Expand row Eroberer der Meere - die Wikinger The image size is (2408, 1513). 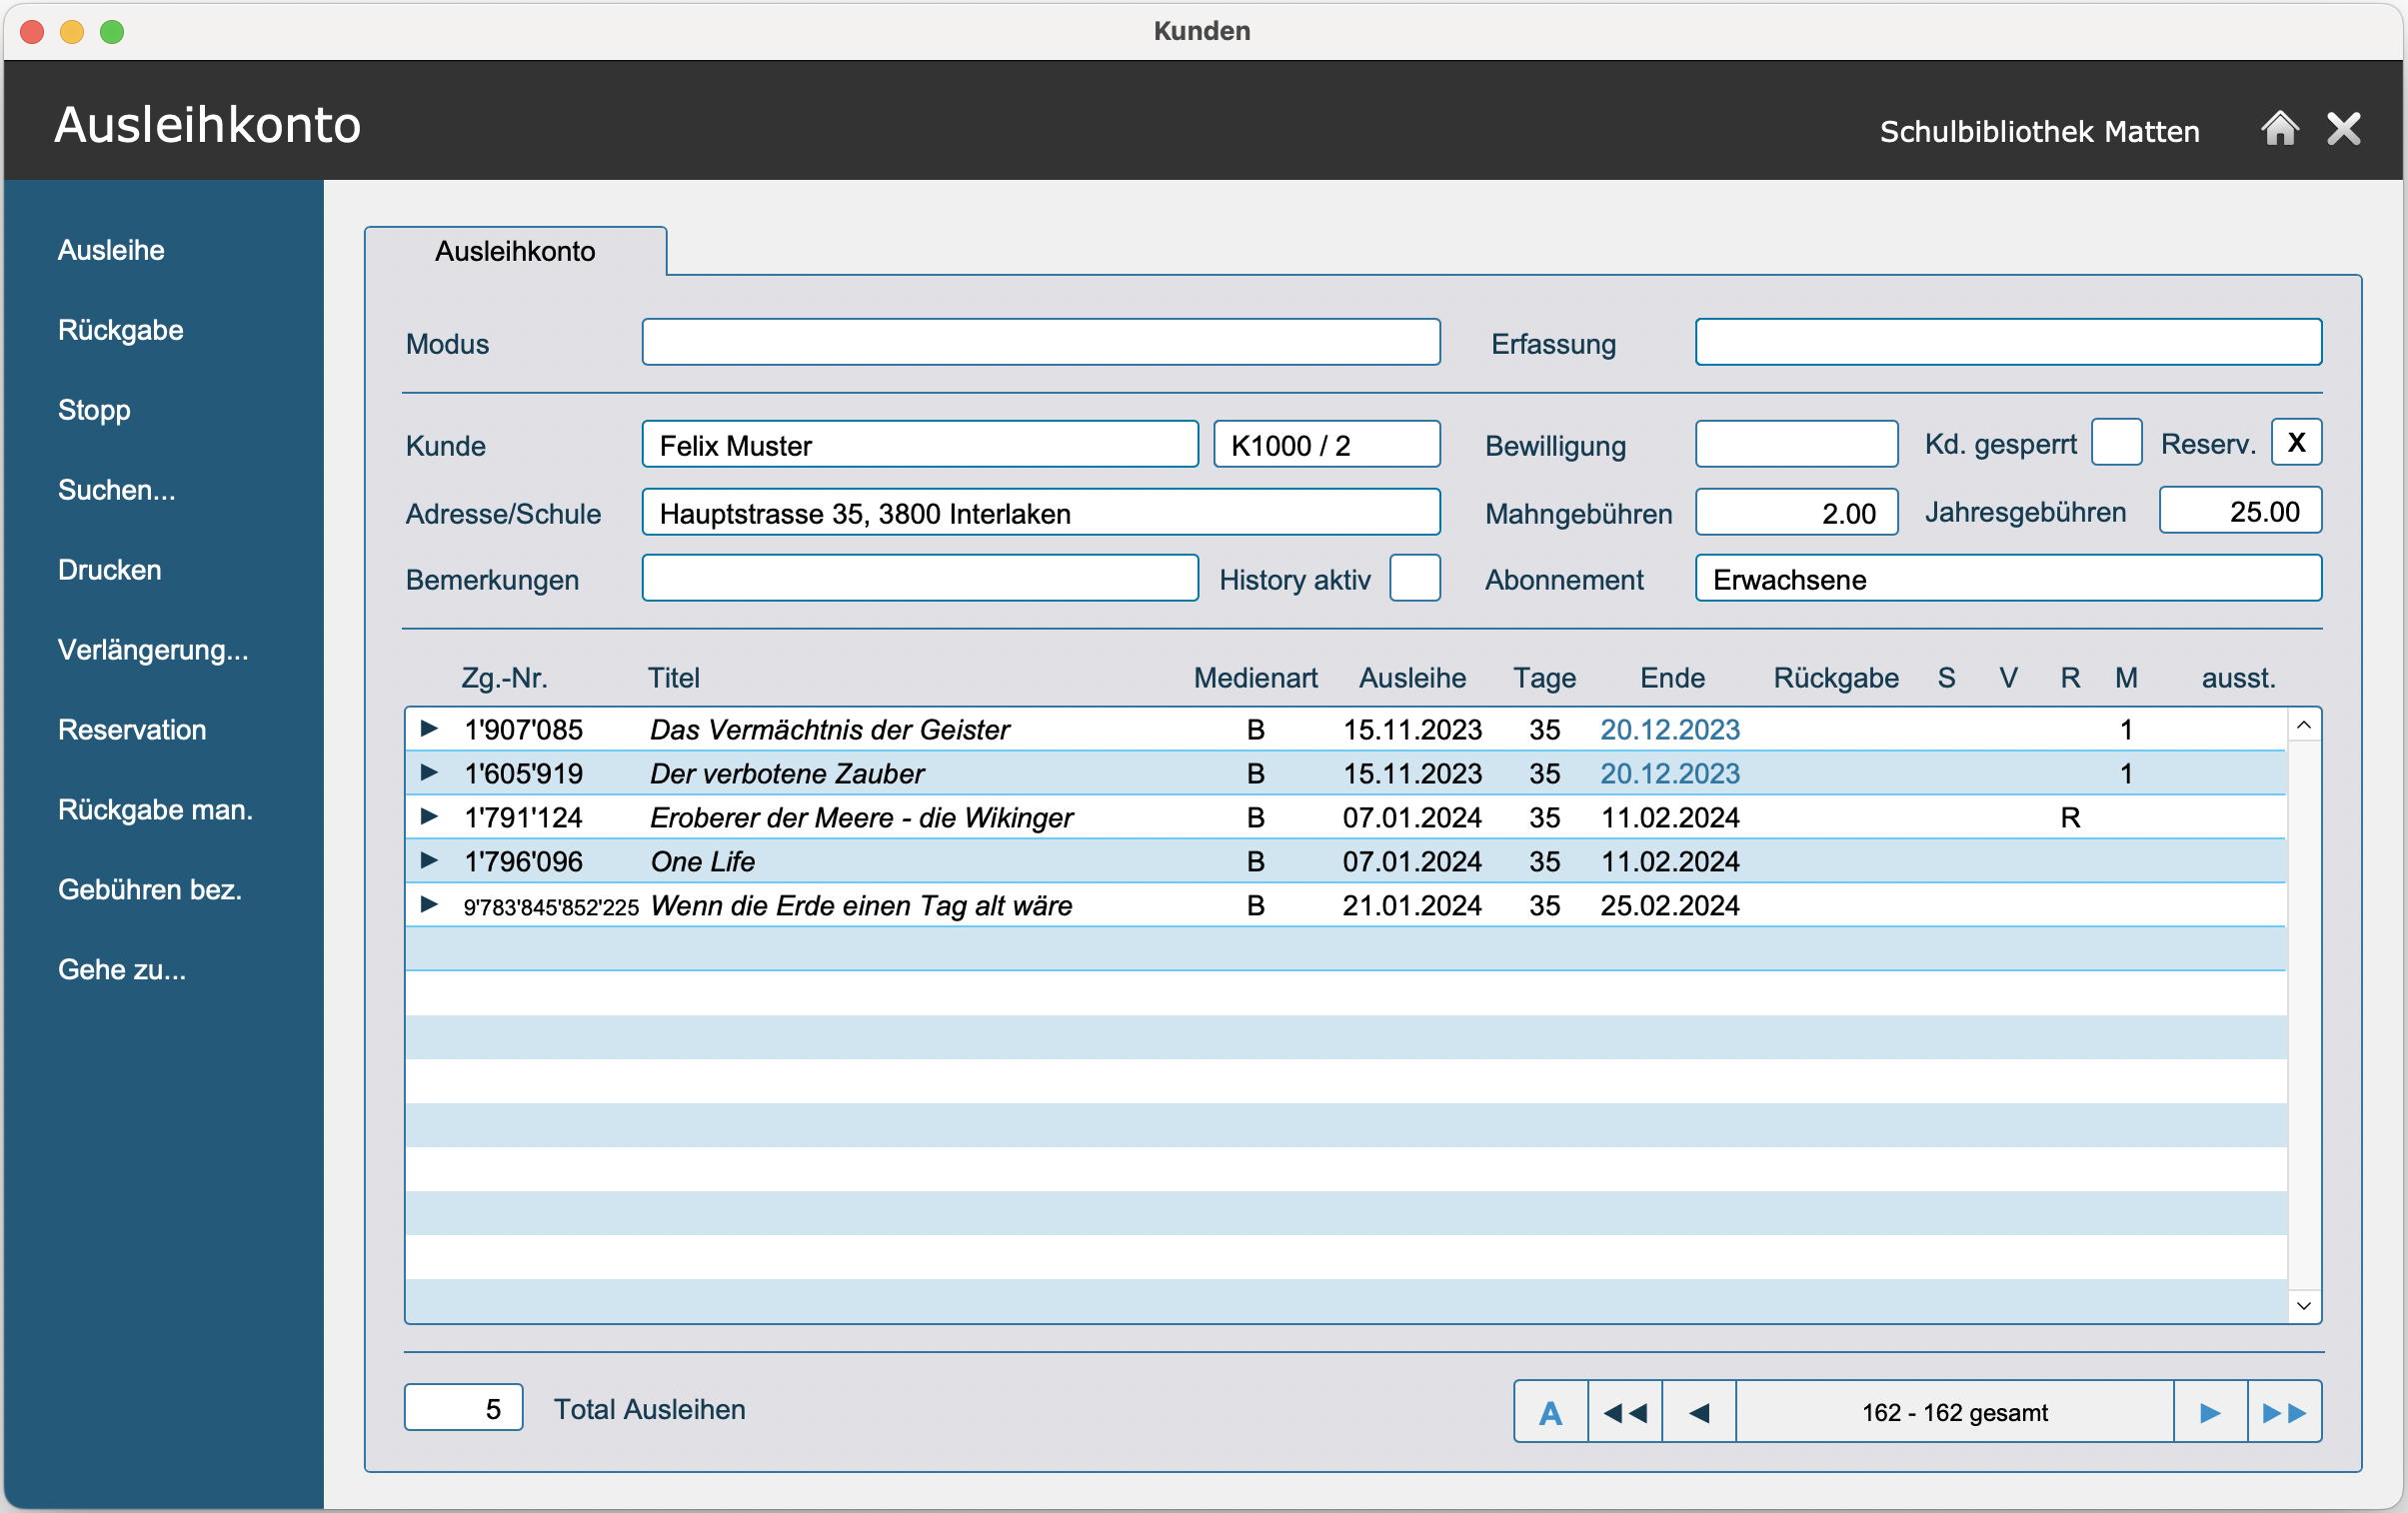(x=429, y=816)
